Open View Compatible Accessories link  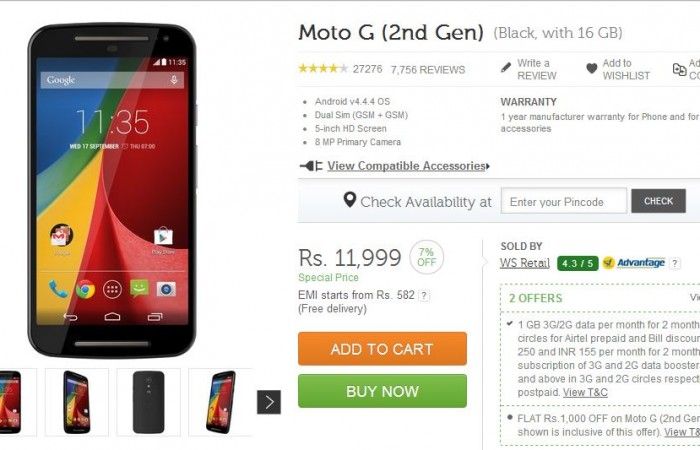click(x=408, y=166)
